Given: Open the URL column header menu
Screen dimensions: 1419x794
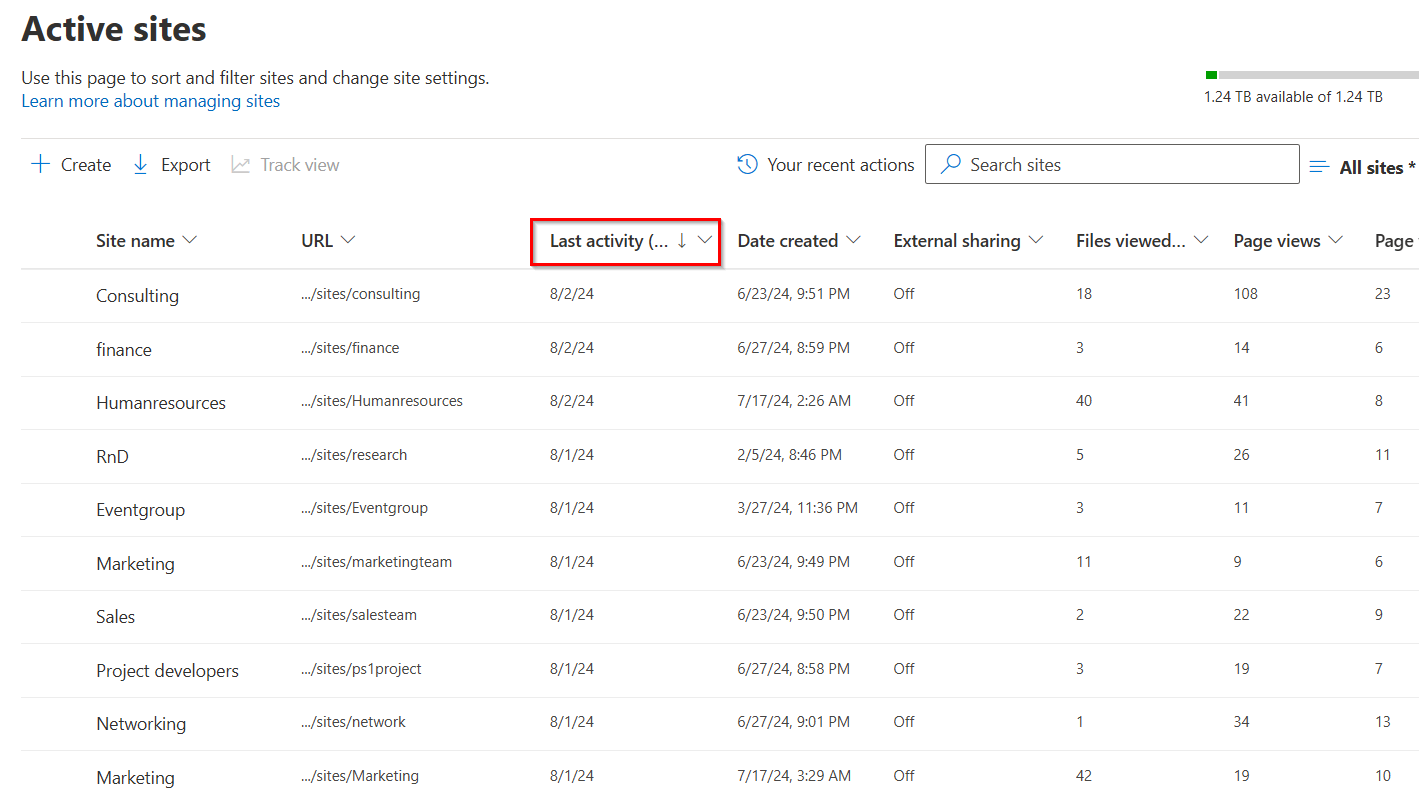Looking at the screenshot, I should pyautogui.click(x=348, y=240).
